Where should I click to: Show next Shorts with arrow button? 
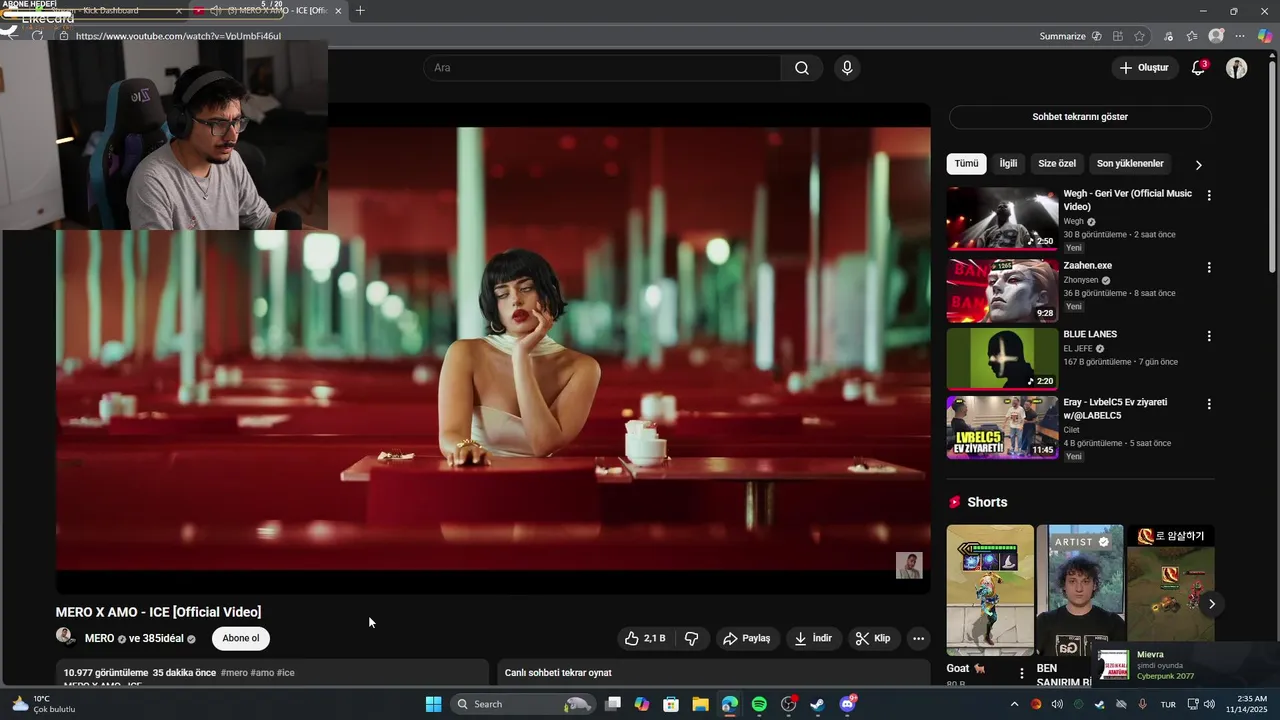pos(1211,603)
